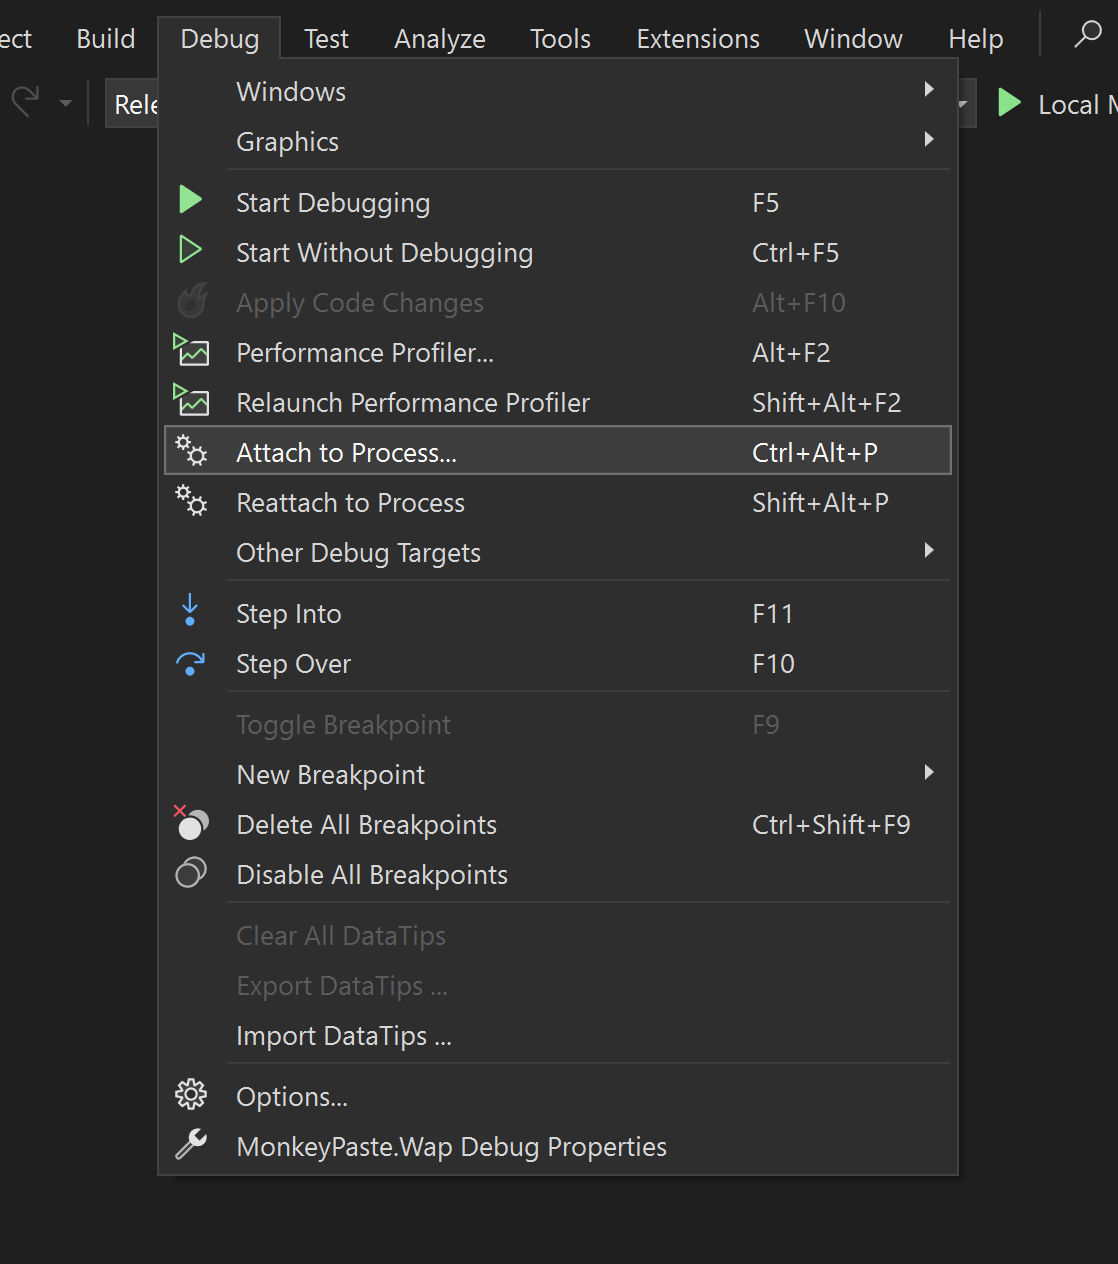The height and width of the screenshot is (1264, 1118).
Task: Click the Delete All Breakpoints icon
Action: pos(190,823)
